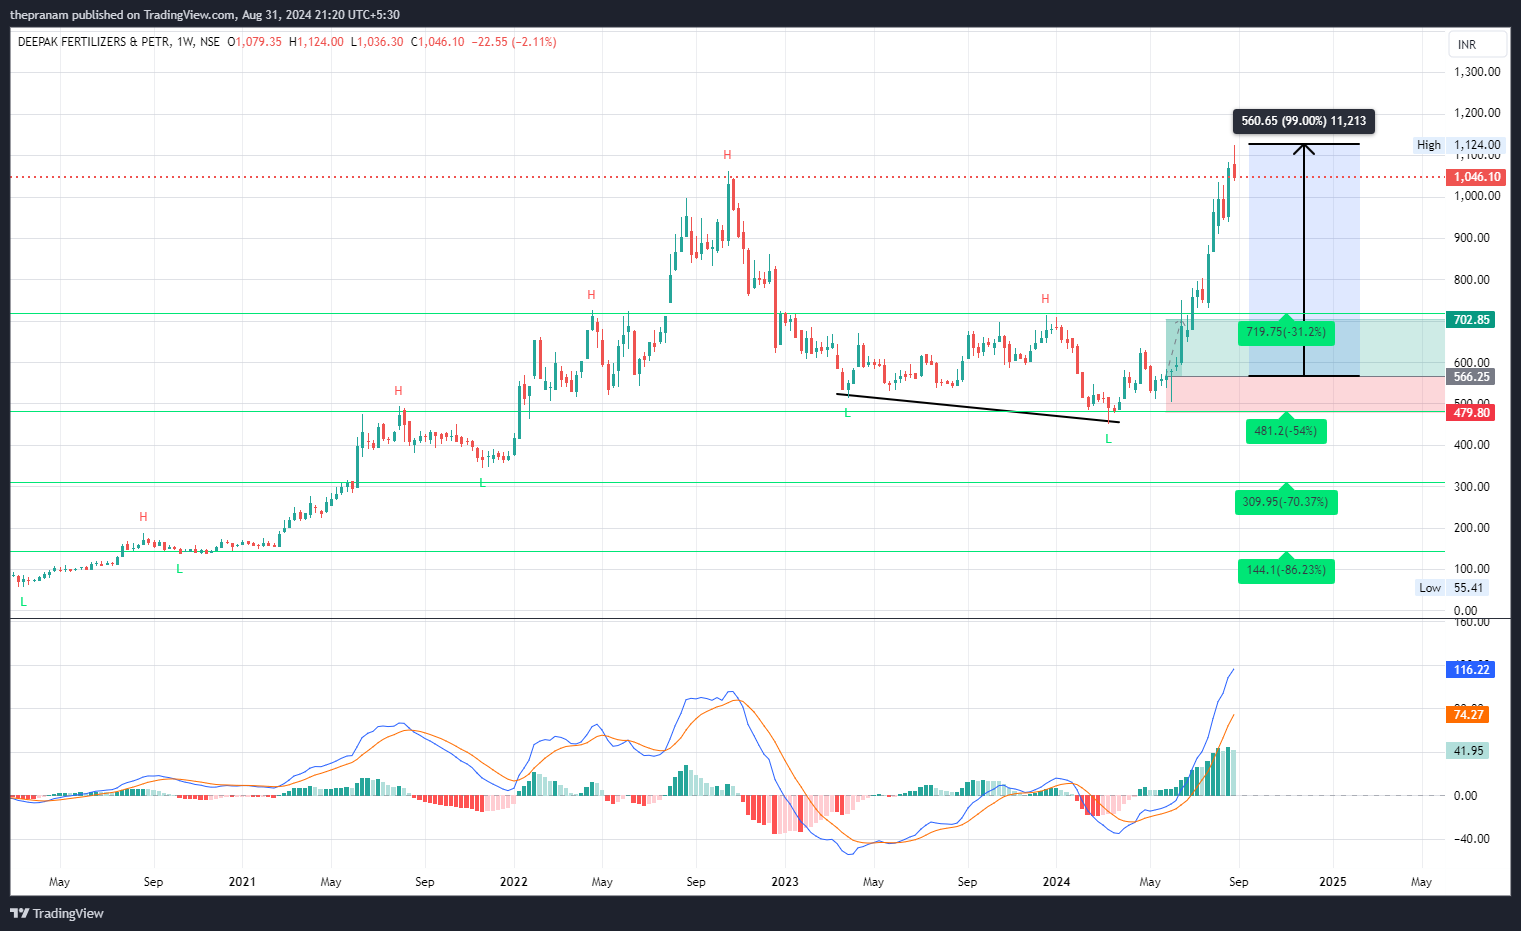The height and width of the screenshot is (931, 1521).
Task: Click the red 479.80 price label
Action: [1471, 413]
